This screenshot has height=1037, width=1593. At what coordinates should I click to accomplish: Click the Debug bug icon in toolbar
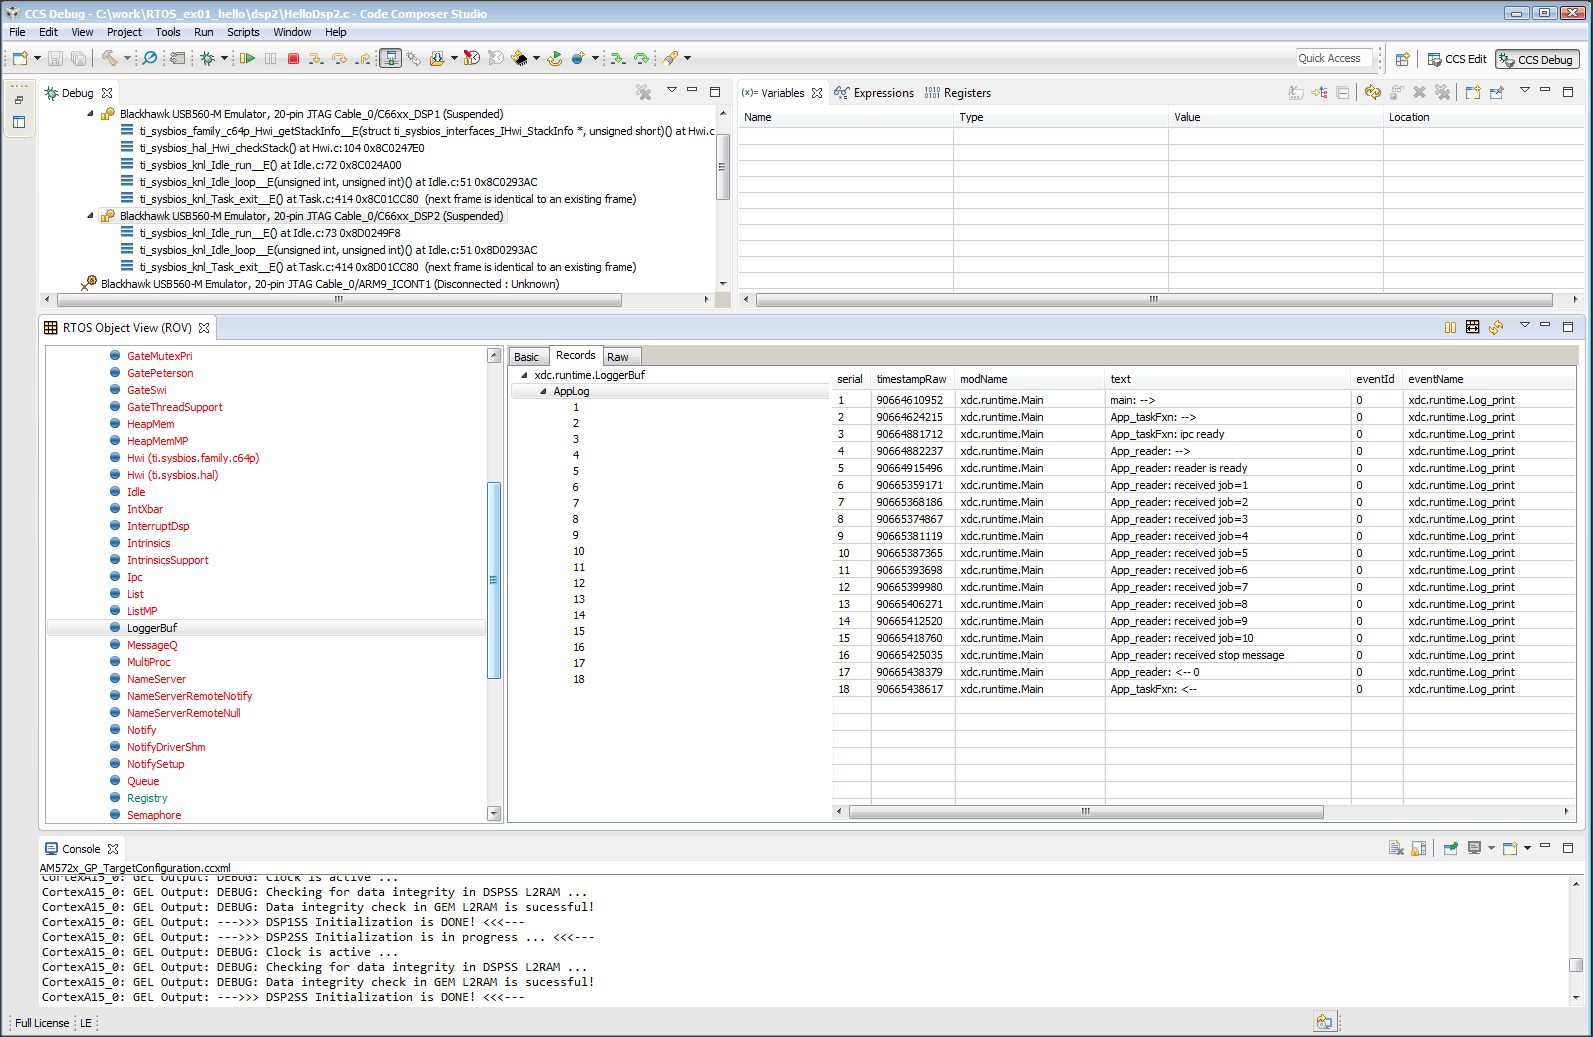pyautogui.click(x=207, y=59)
